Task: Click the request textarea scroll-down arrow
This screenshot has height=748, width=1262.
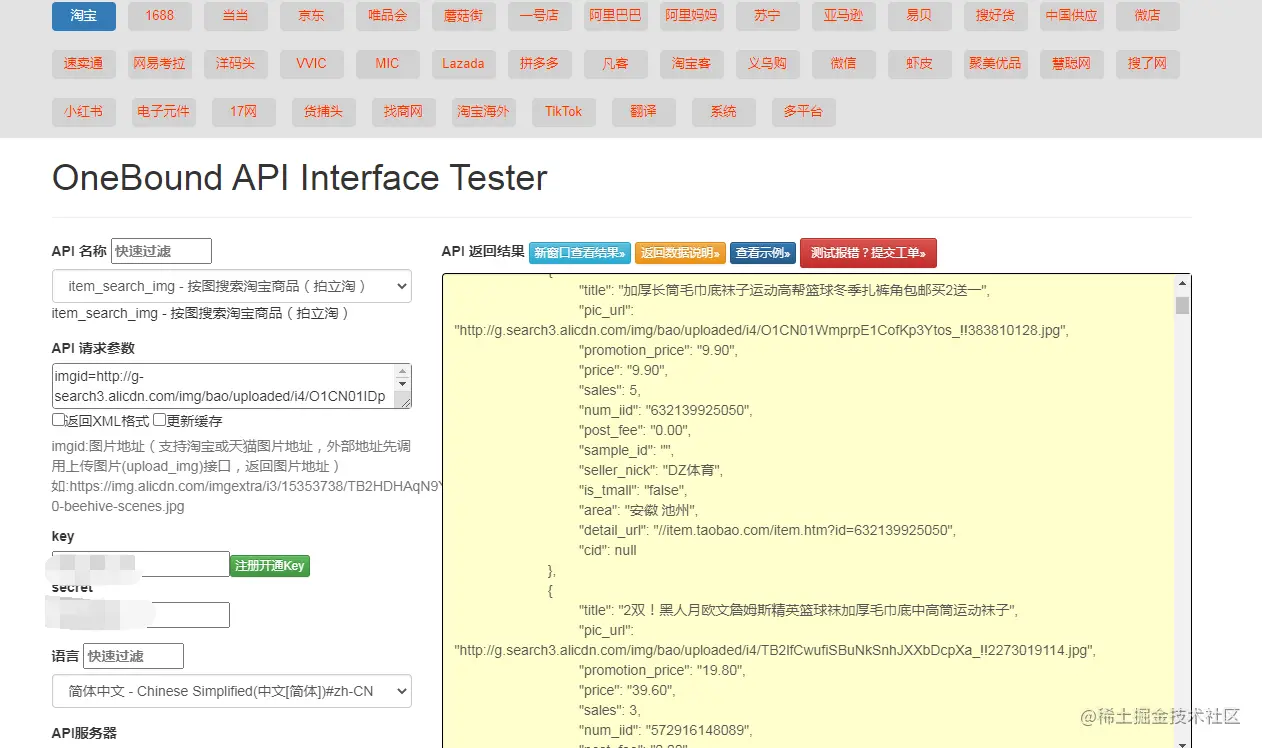Action: click(403, 384)
